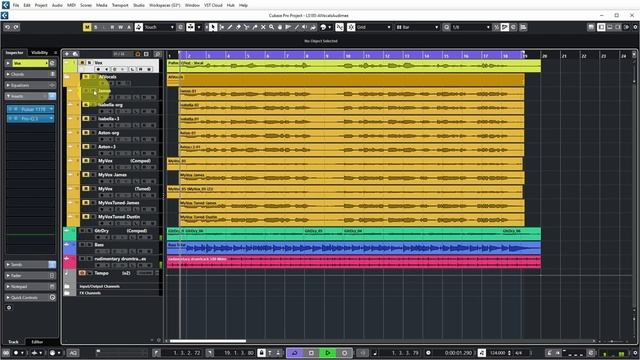Open the Bar grid type dropdown

(x=417, y=27)
